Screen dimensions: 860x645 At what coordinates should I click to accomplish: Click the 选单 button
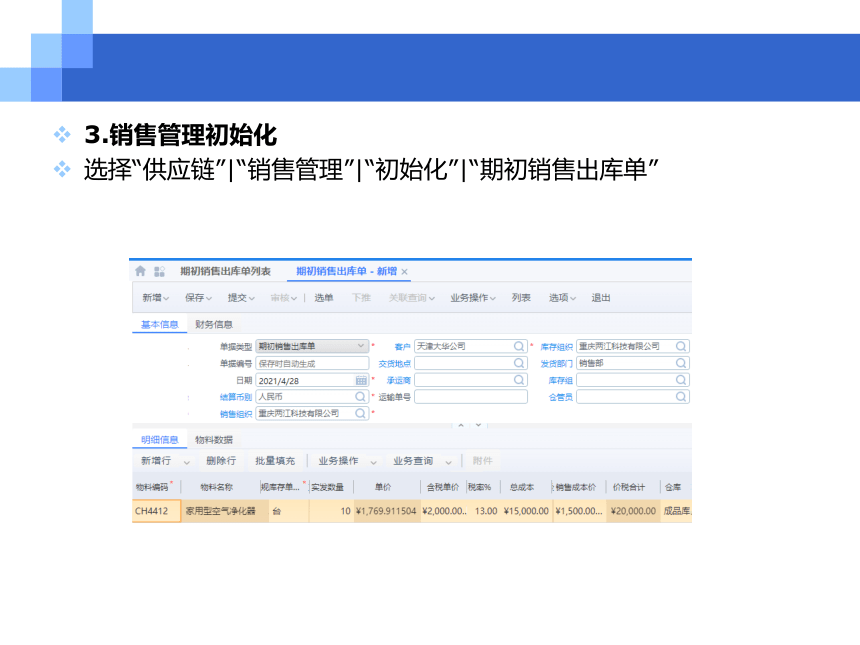[324, 298]
